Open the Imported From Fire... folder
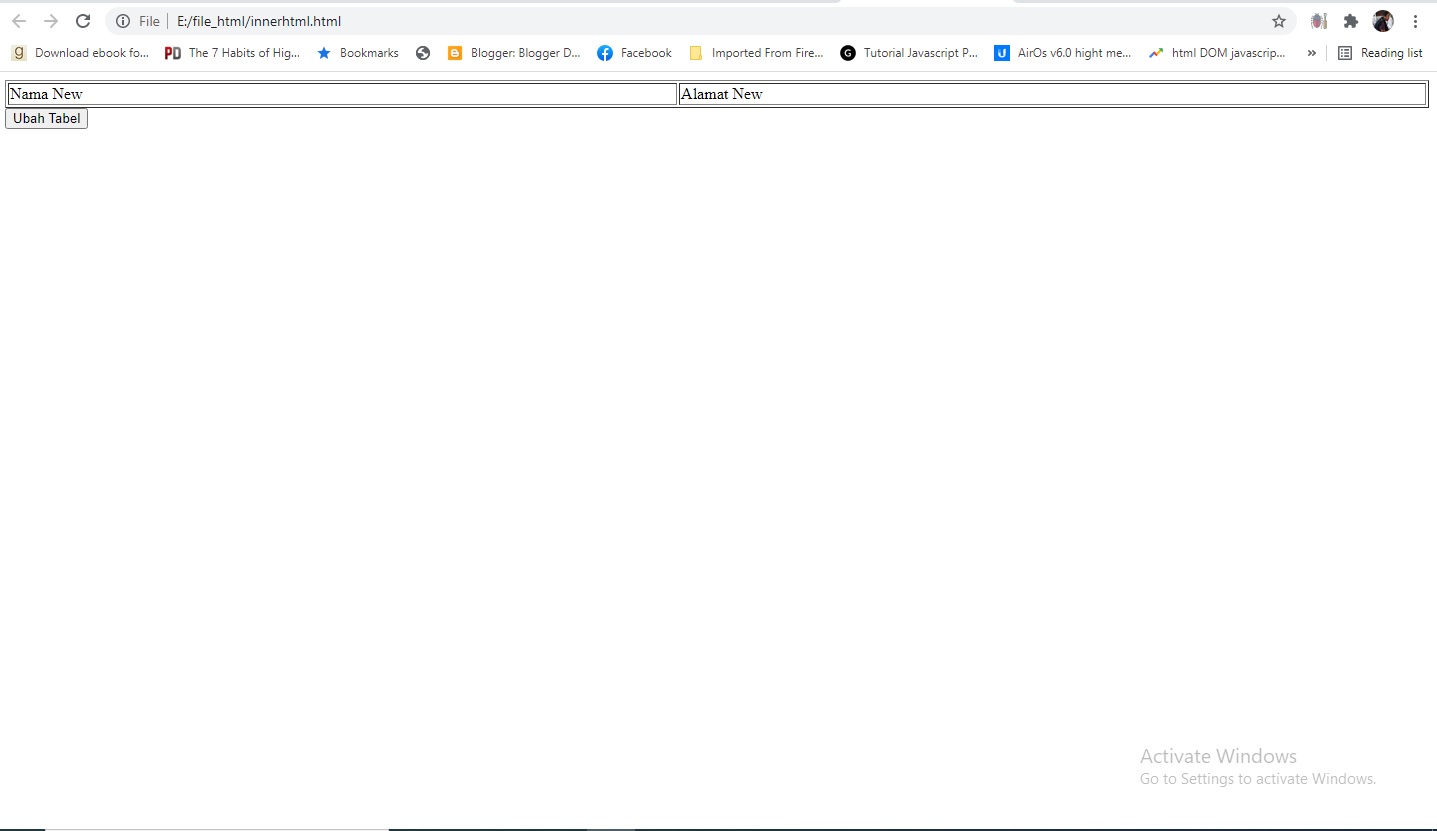 pos(756,52)
